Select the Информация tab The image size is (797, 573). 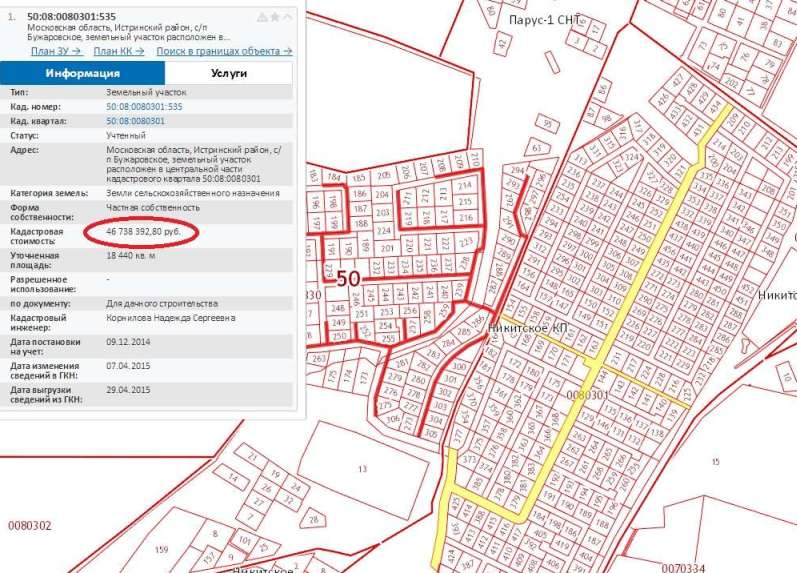click(83, 73)
